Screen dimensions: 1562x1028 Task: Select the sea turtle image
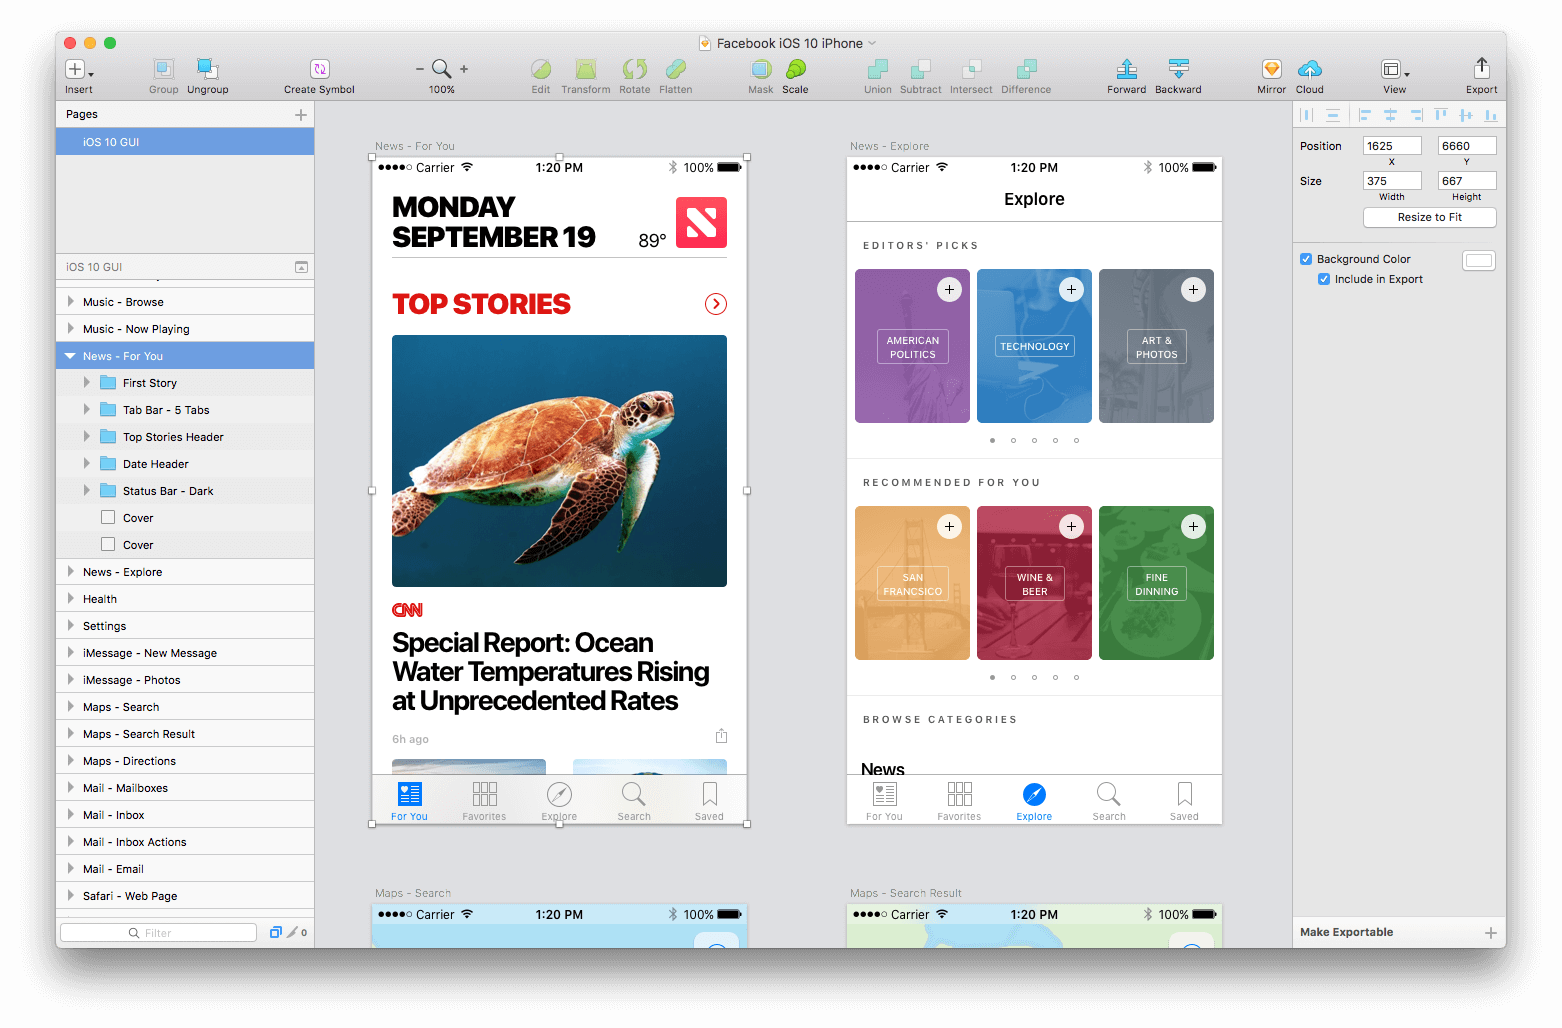pos(559,461)
